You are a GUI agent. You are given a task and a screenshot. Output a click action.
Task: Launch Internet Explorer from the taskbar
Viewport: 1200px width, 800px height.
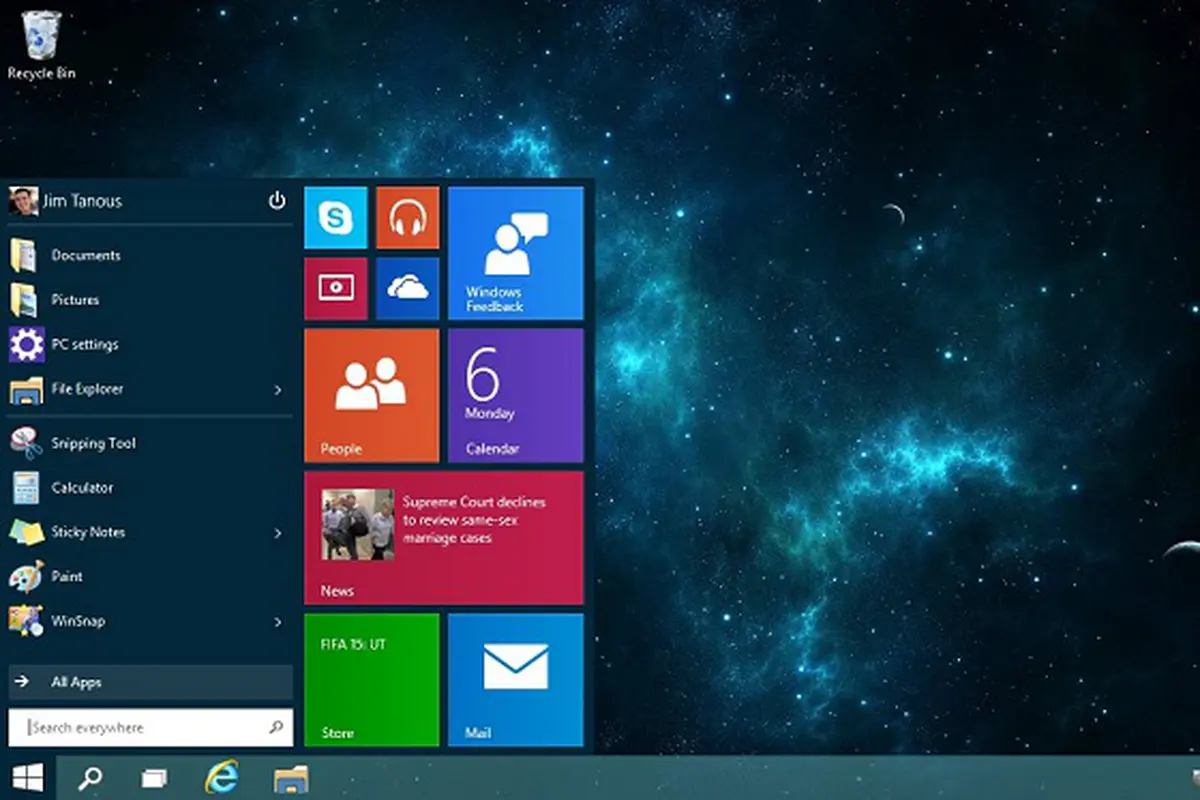(x=221, y=777)
